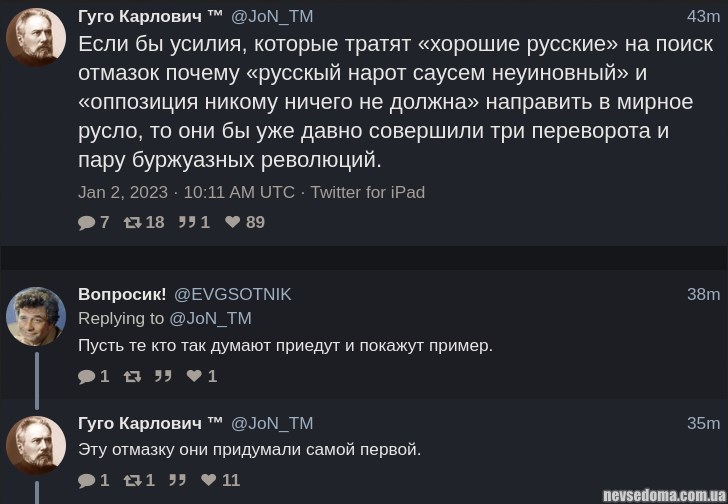Image resolution: width=728 pixels, height=504 pixels.
Task: Click the reply icon on the last reply
Action: pyautogui.click(x=86, y=480)
